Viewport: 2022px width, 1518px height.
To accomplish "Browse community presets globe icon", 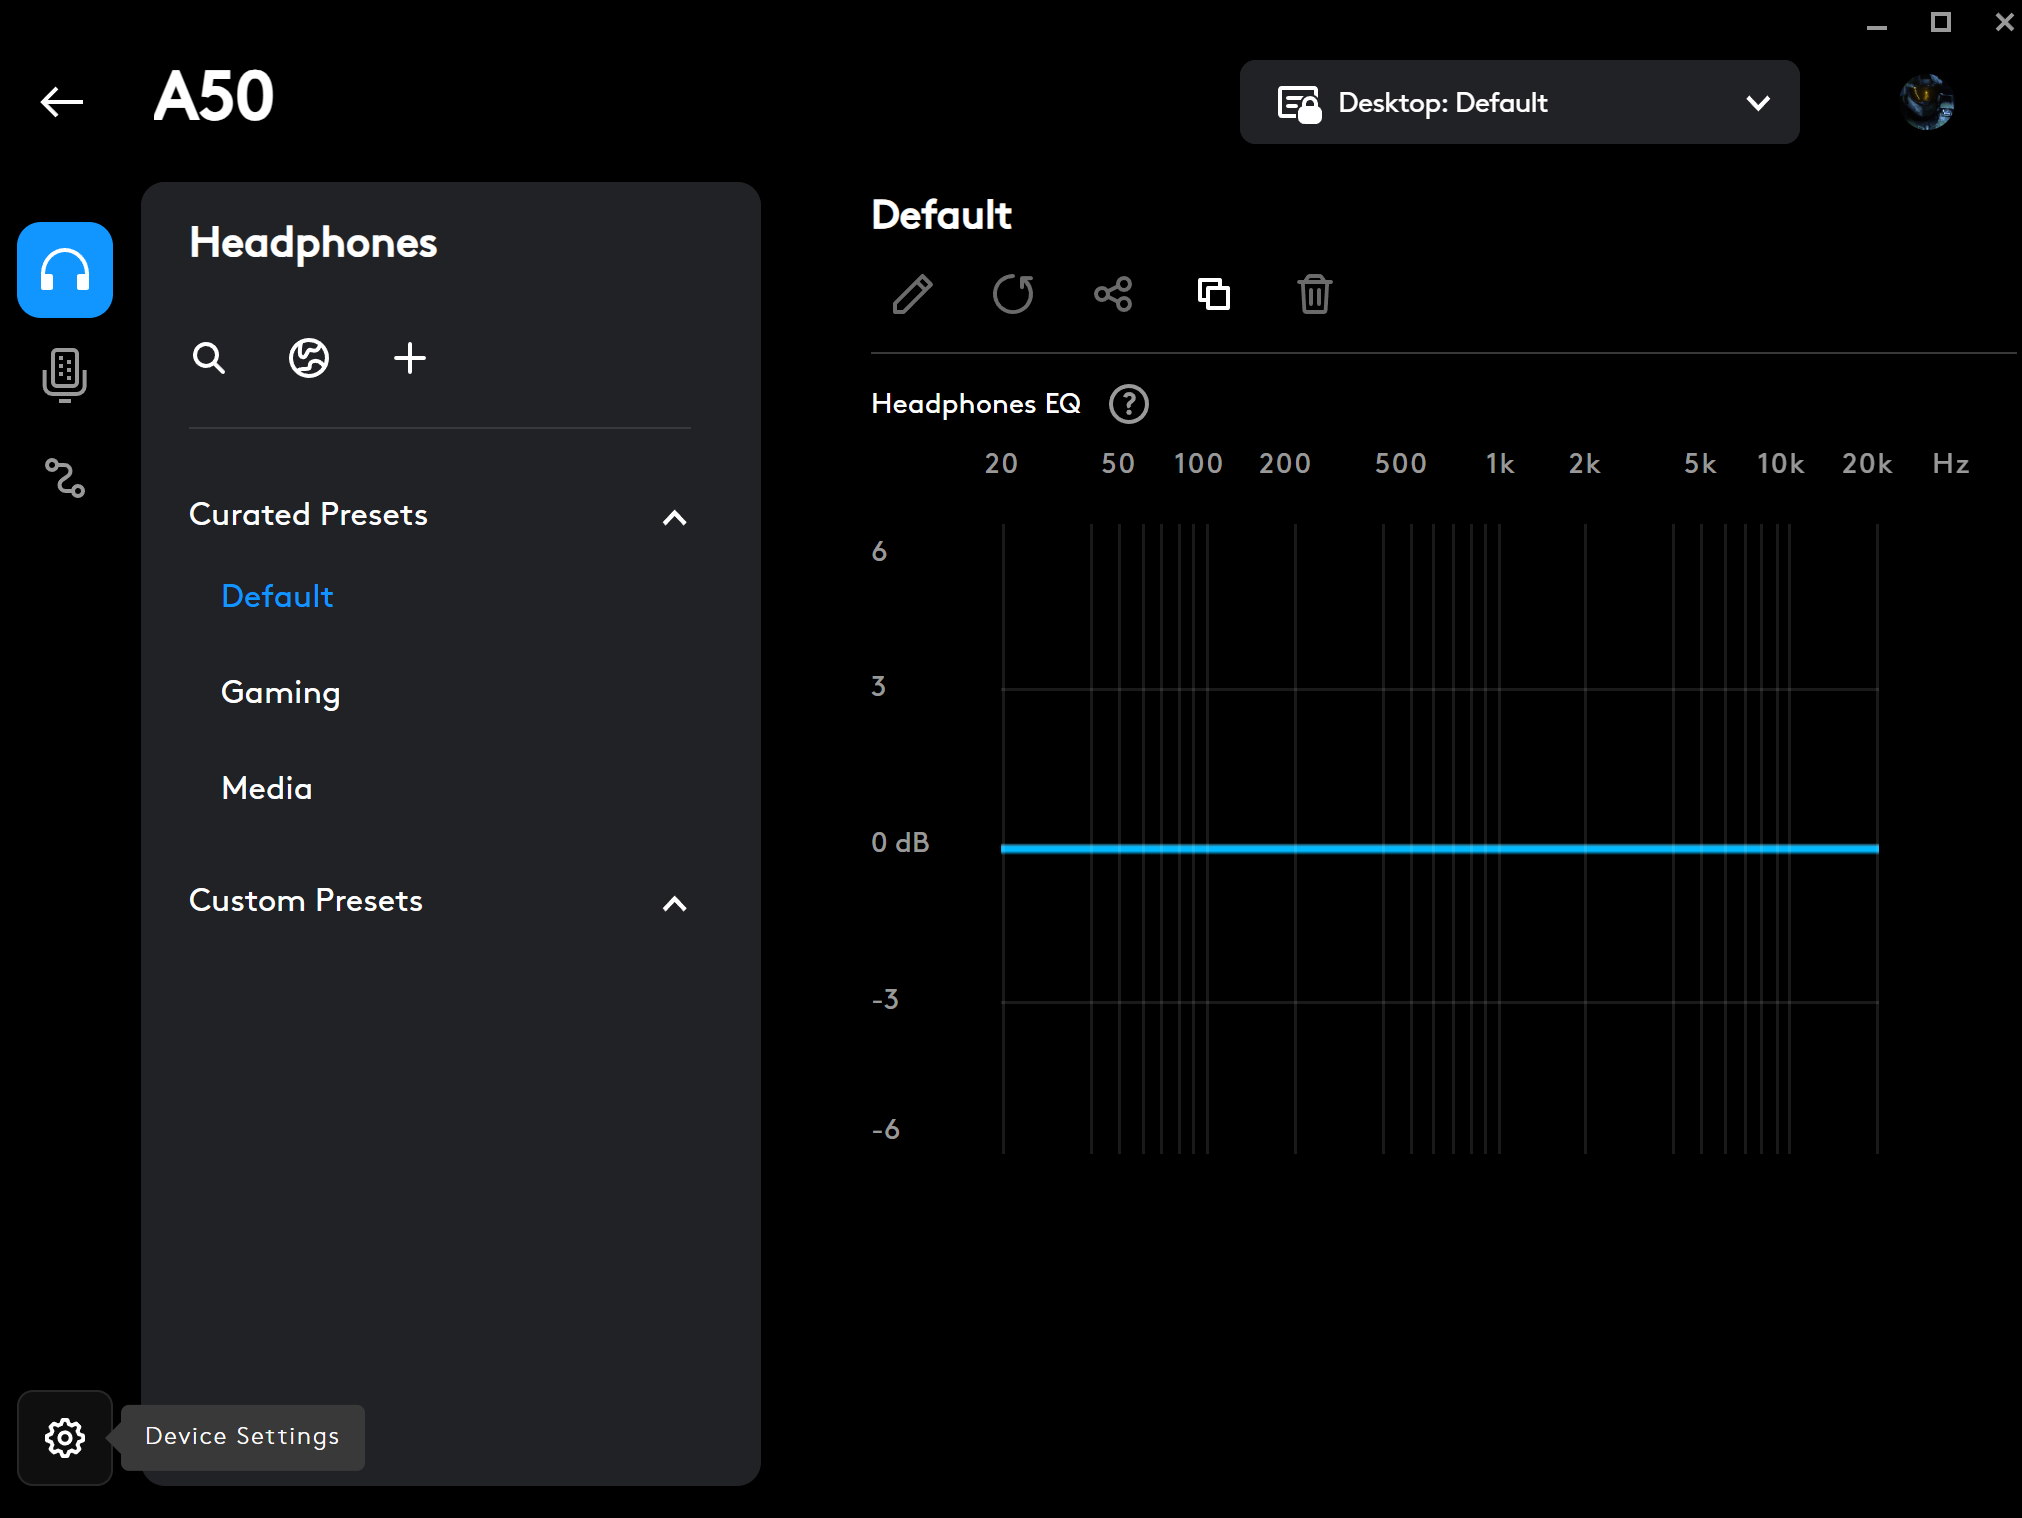I will (x=309, y=358).
